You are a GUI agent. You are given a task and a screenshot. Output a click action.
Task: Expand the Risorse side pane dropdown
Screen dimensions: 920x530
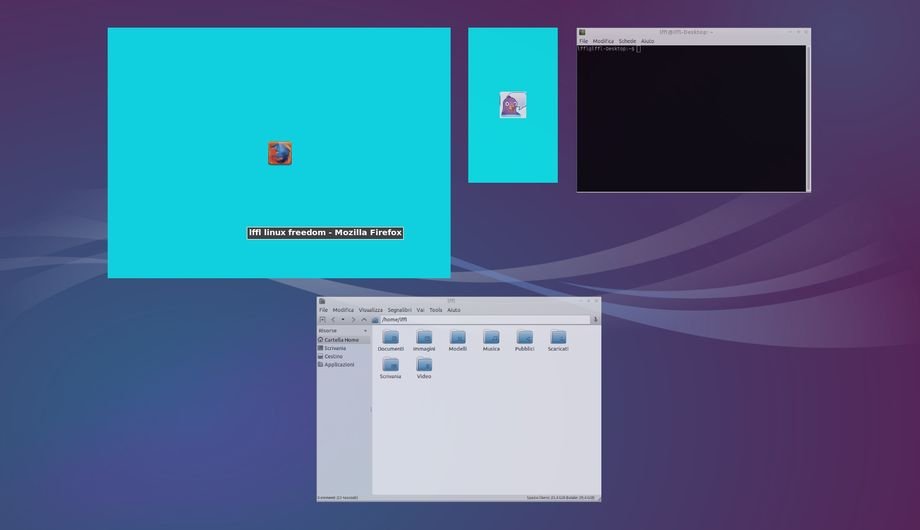pyautogui.click(x=365, y=330)
